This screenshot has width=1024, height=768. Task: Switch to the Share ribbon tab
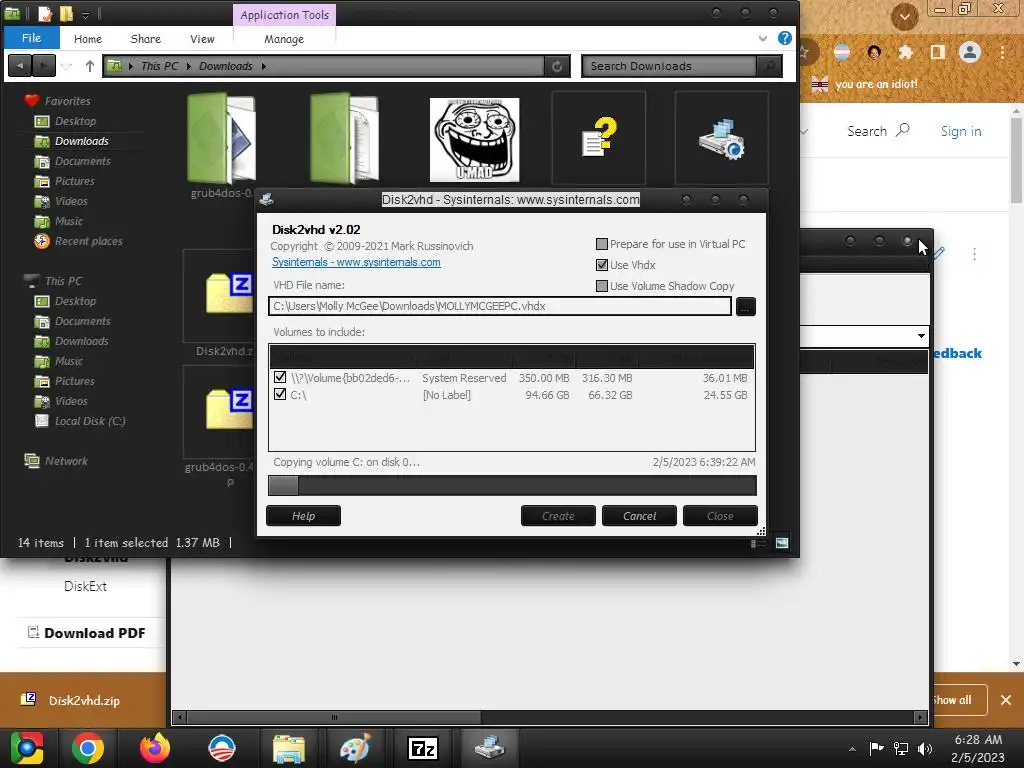pos(146,39)
